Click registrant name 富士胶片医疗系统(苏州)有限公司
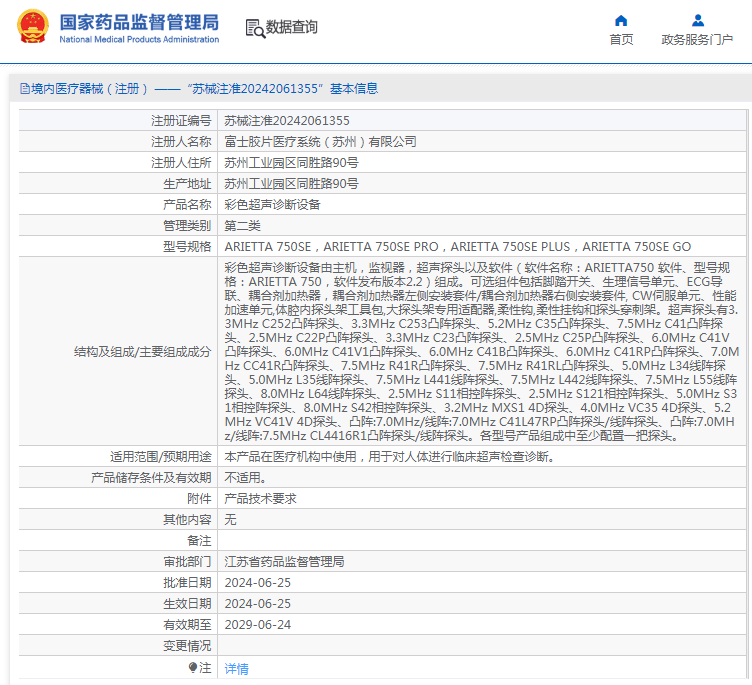The image size is (752, 685). tap(320, 141)
